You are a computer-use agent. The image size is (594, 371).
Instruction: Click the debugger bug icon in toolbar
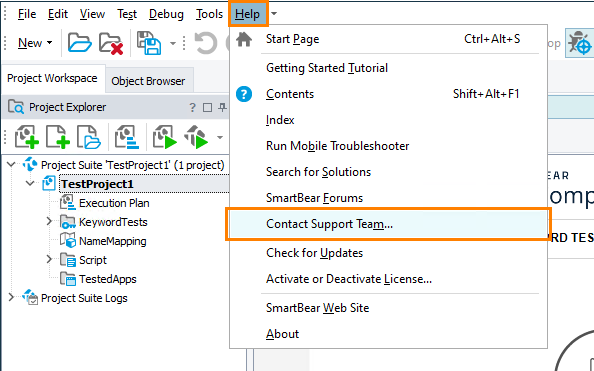point(580,43)
